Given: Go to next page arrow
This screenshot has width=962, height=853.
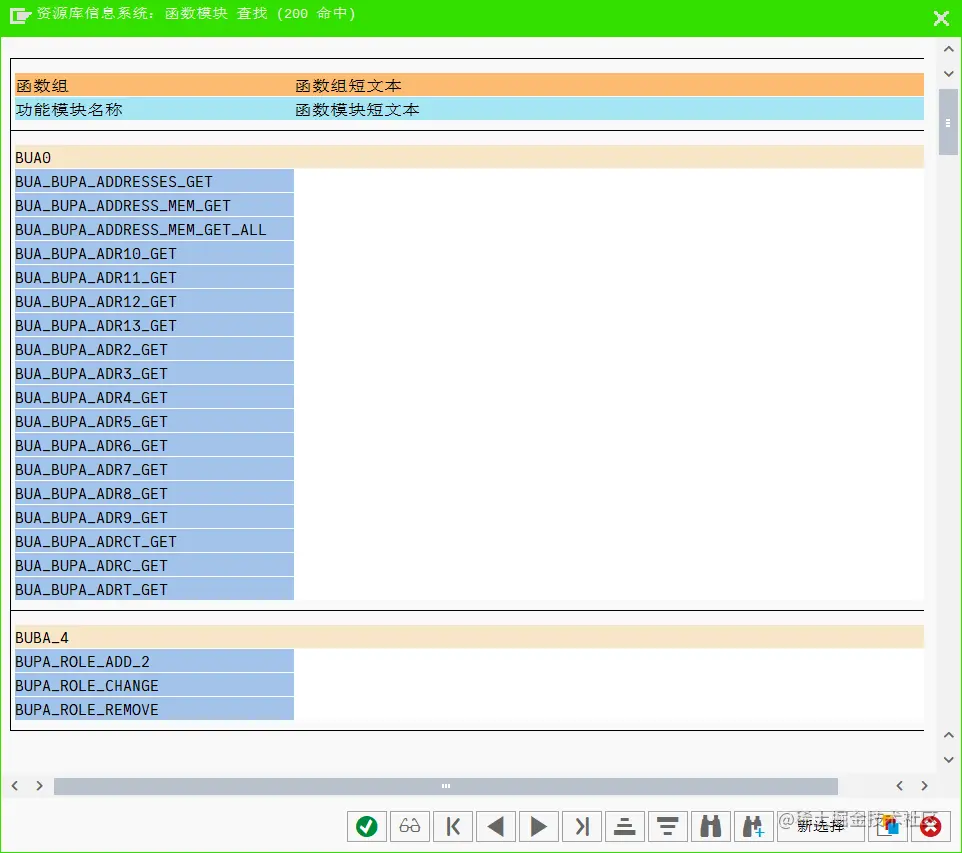Looking at the screenshot, I should 539,827.
